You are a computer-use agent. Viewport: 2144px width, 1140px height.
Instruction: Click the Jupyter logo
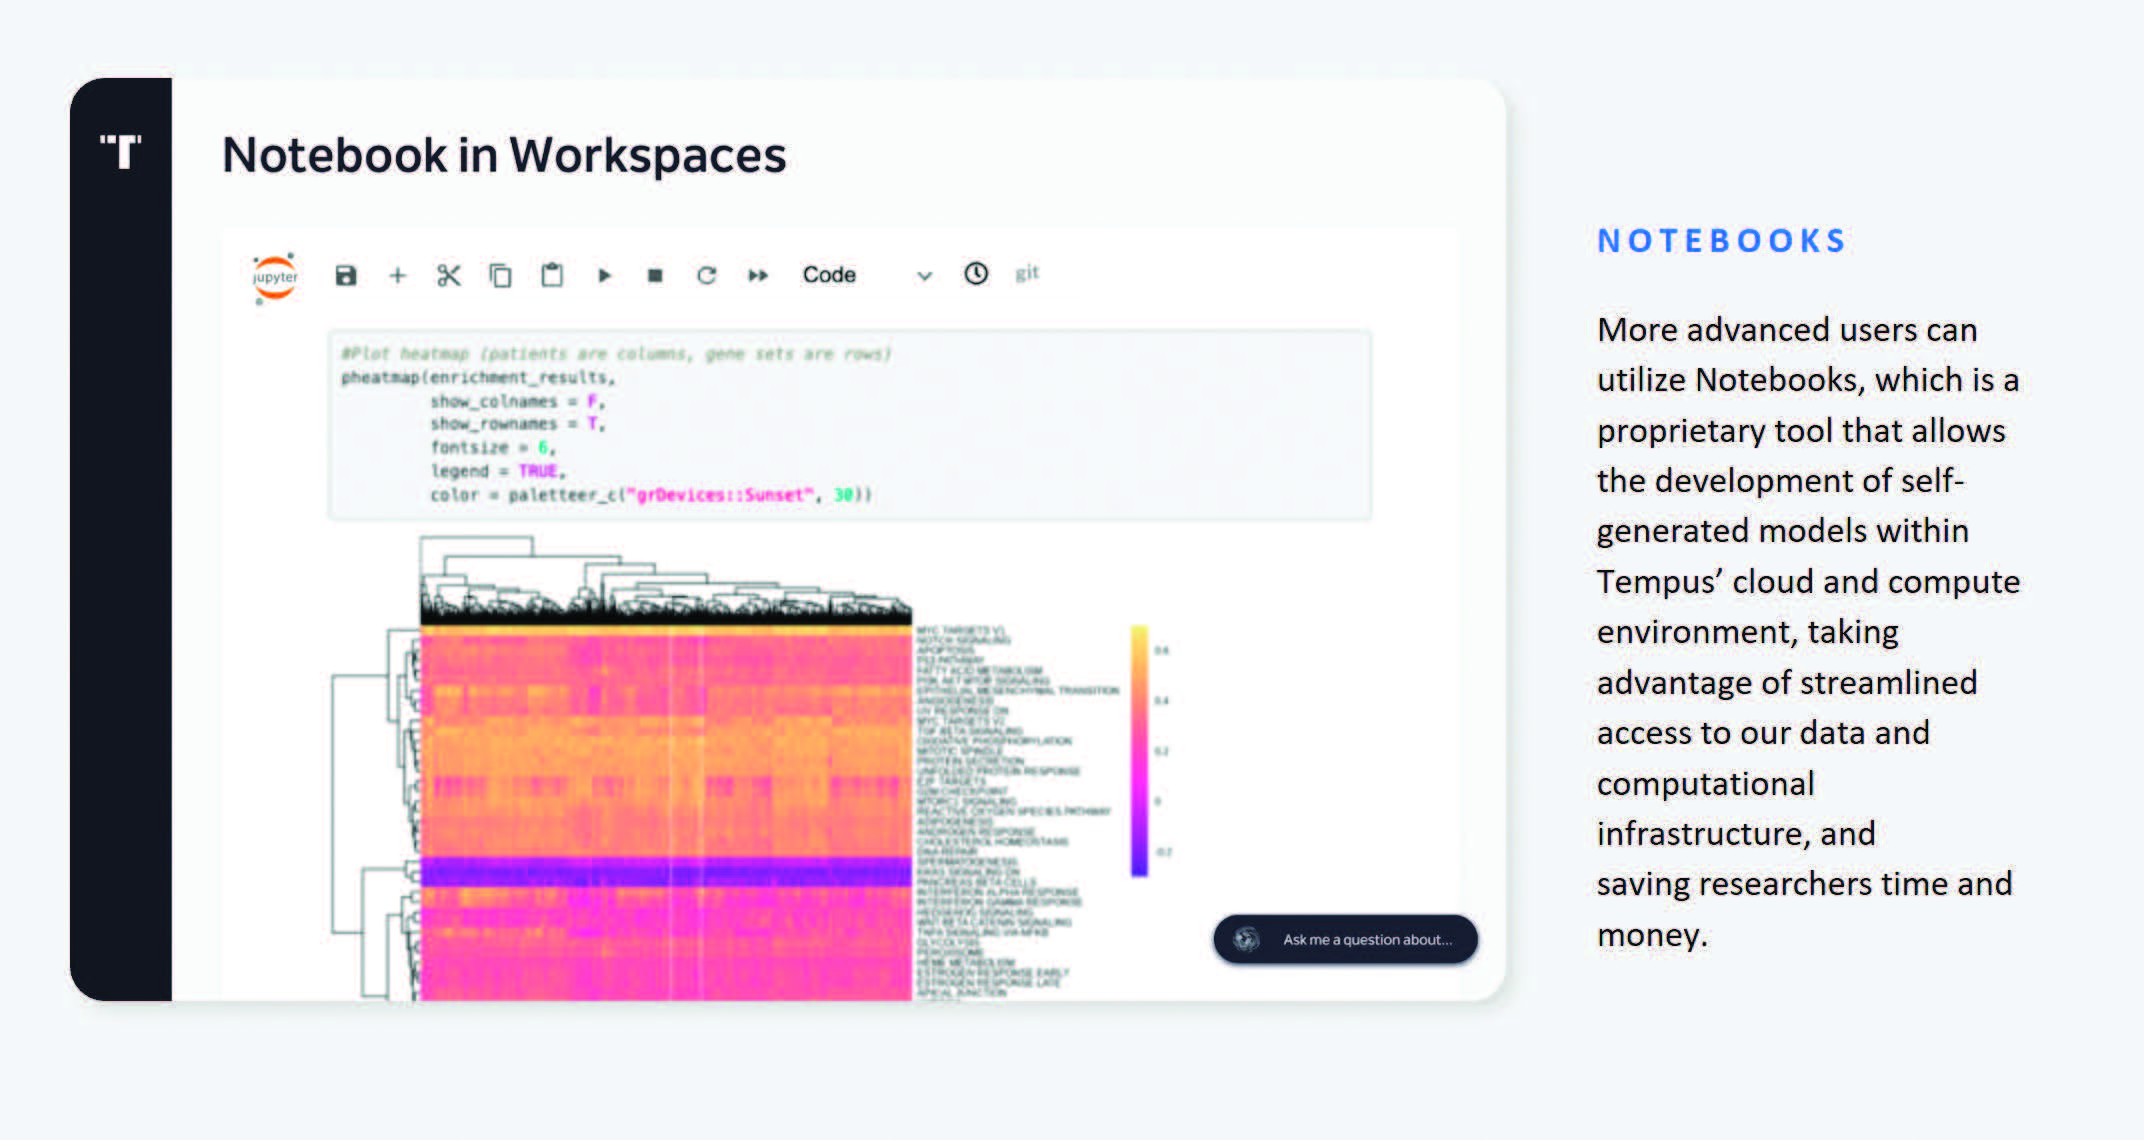pyautogui.click(x=275, y=277)
